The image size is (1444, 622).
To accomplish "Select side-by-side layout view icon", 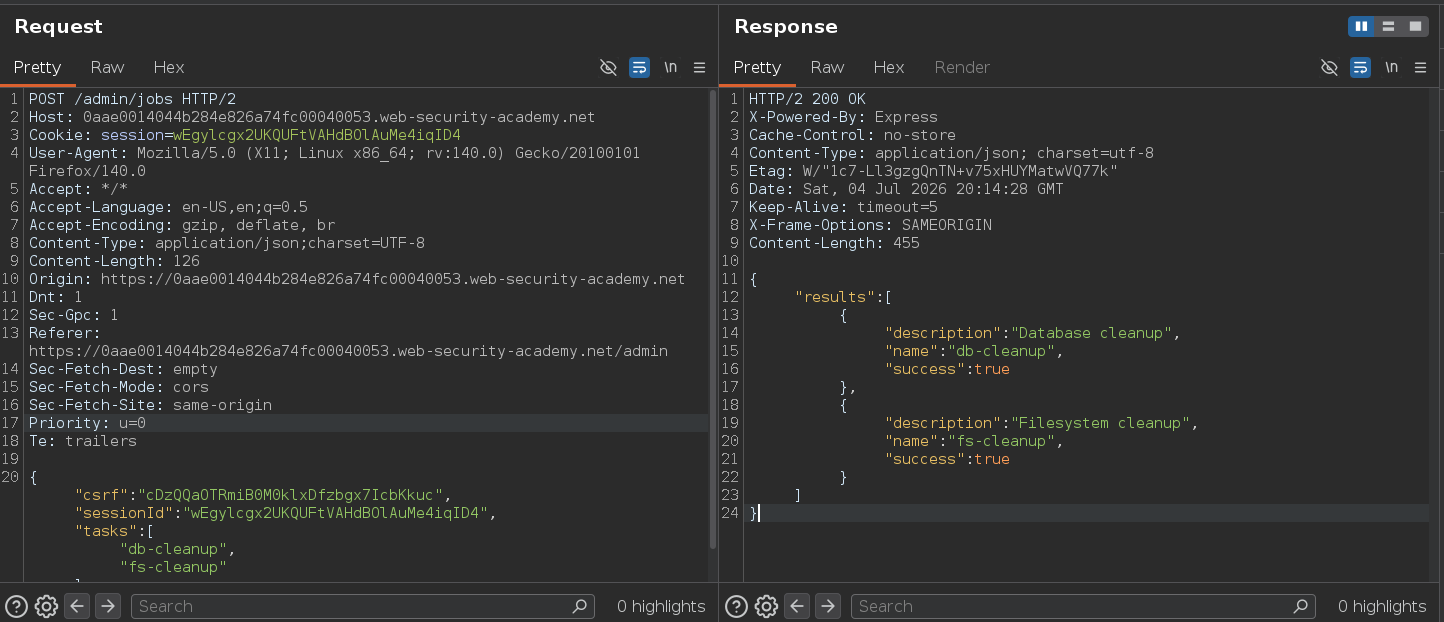I will [1361, 26].
